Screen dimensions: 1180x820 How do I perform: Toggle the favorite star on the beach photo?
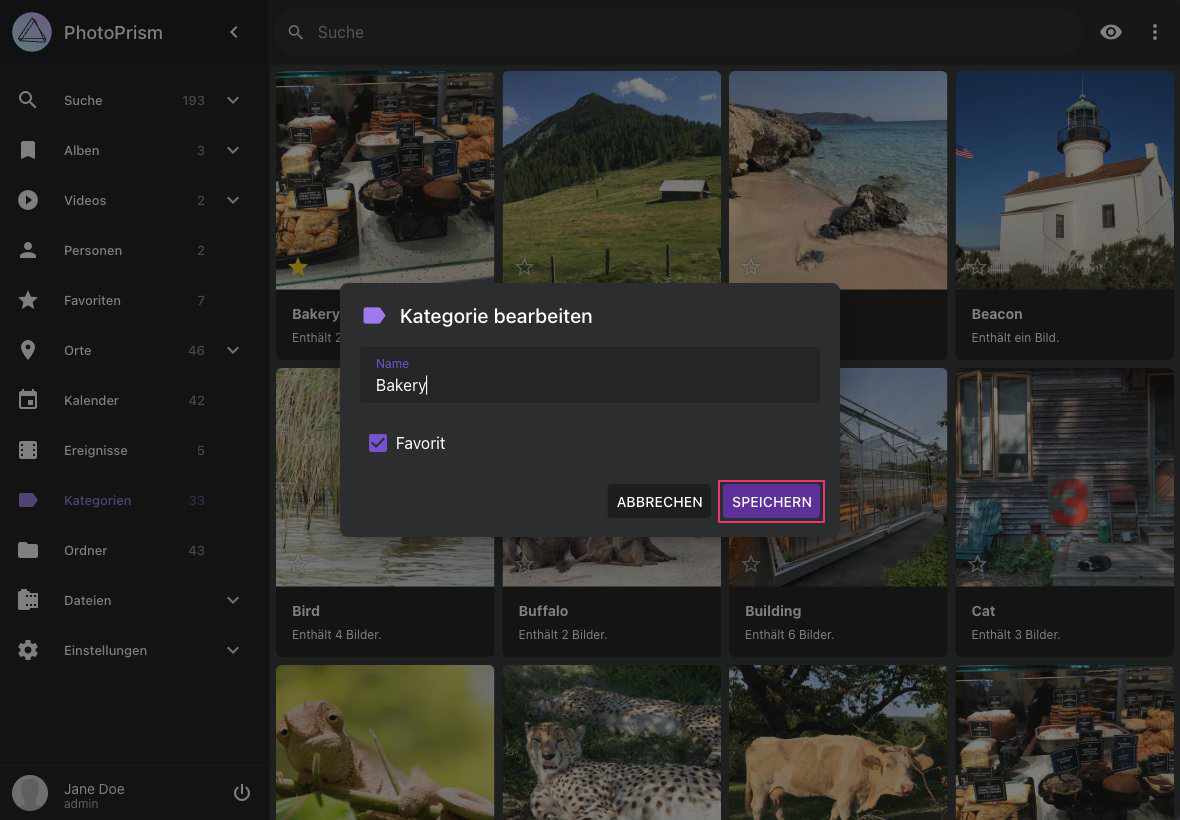751,266
